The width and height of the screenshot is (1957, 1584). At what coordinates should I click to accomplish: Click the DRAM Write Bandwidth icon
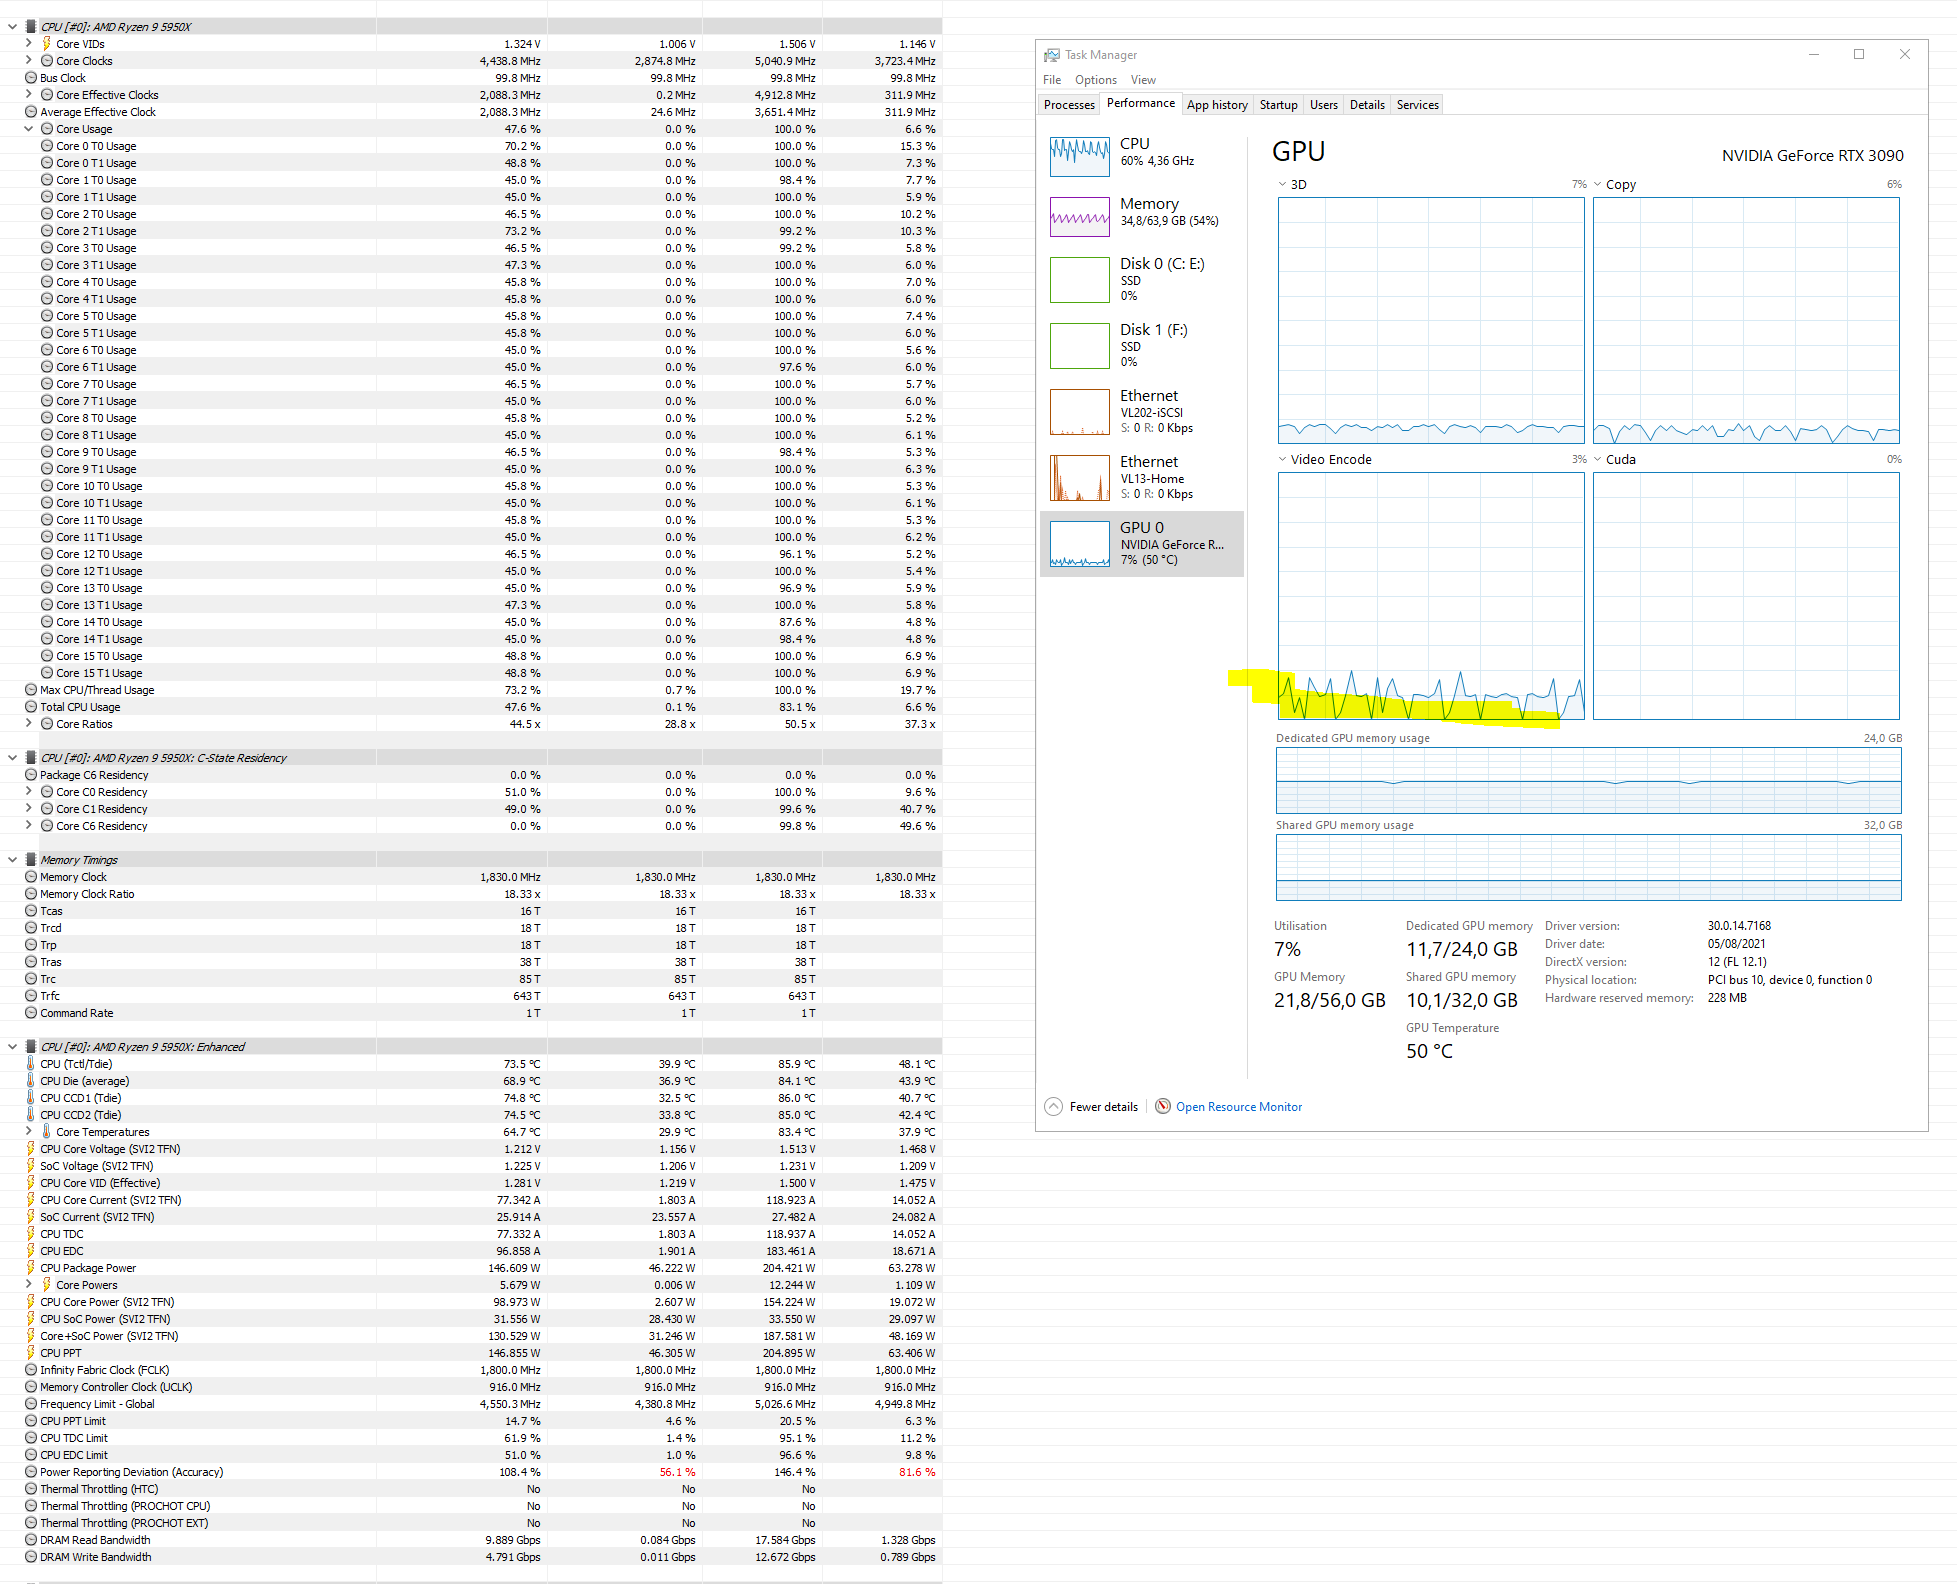tap(31, 1557)
